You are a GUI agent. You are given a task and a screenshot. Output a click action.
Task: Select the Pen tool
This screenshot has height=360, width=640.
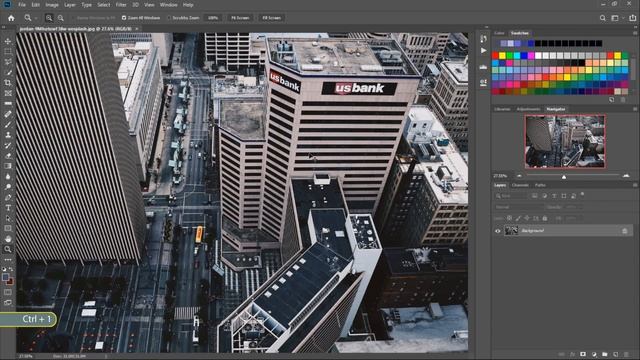(x=8, y=198)
